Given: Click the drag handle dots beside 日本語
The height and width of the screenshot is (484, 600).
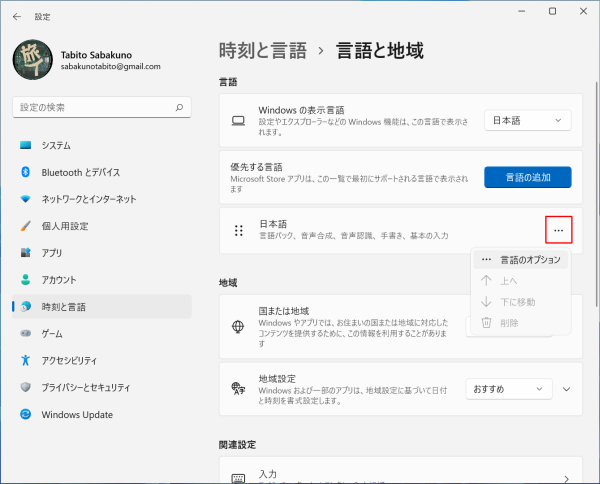Looking at the screenshot, I should point(239,230).
